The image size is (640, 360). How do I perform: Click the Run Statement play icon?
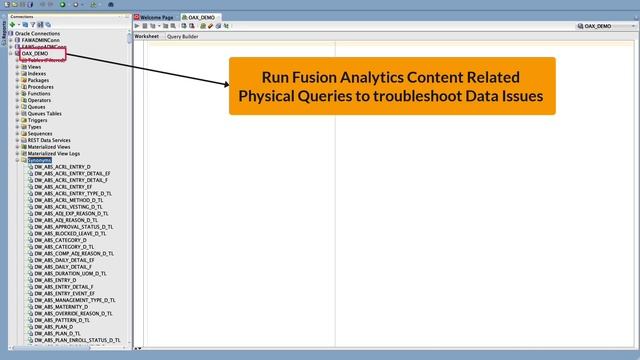[x=137, y=26]
